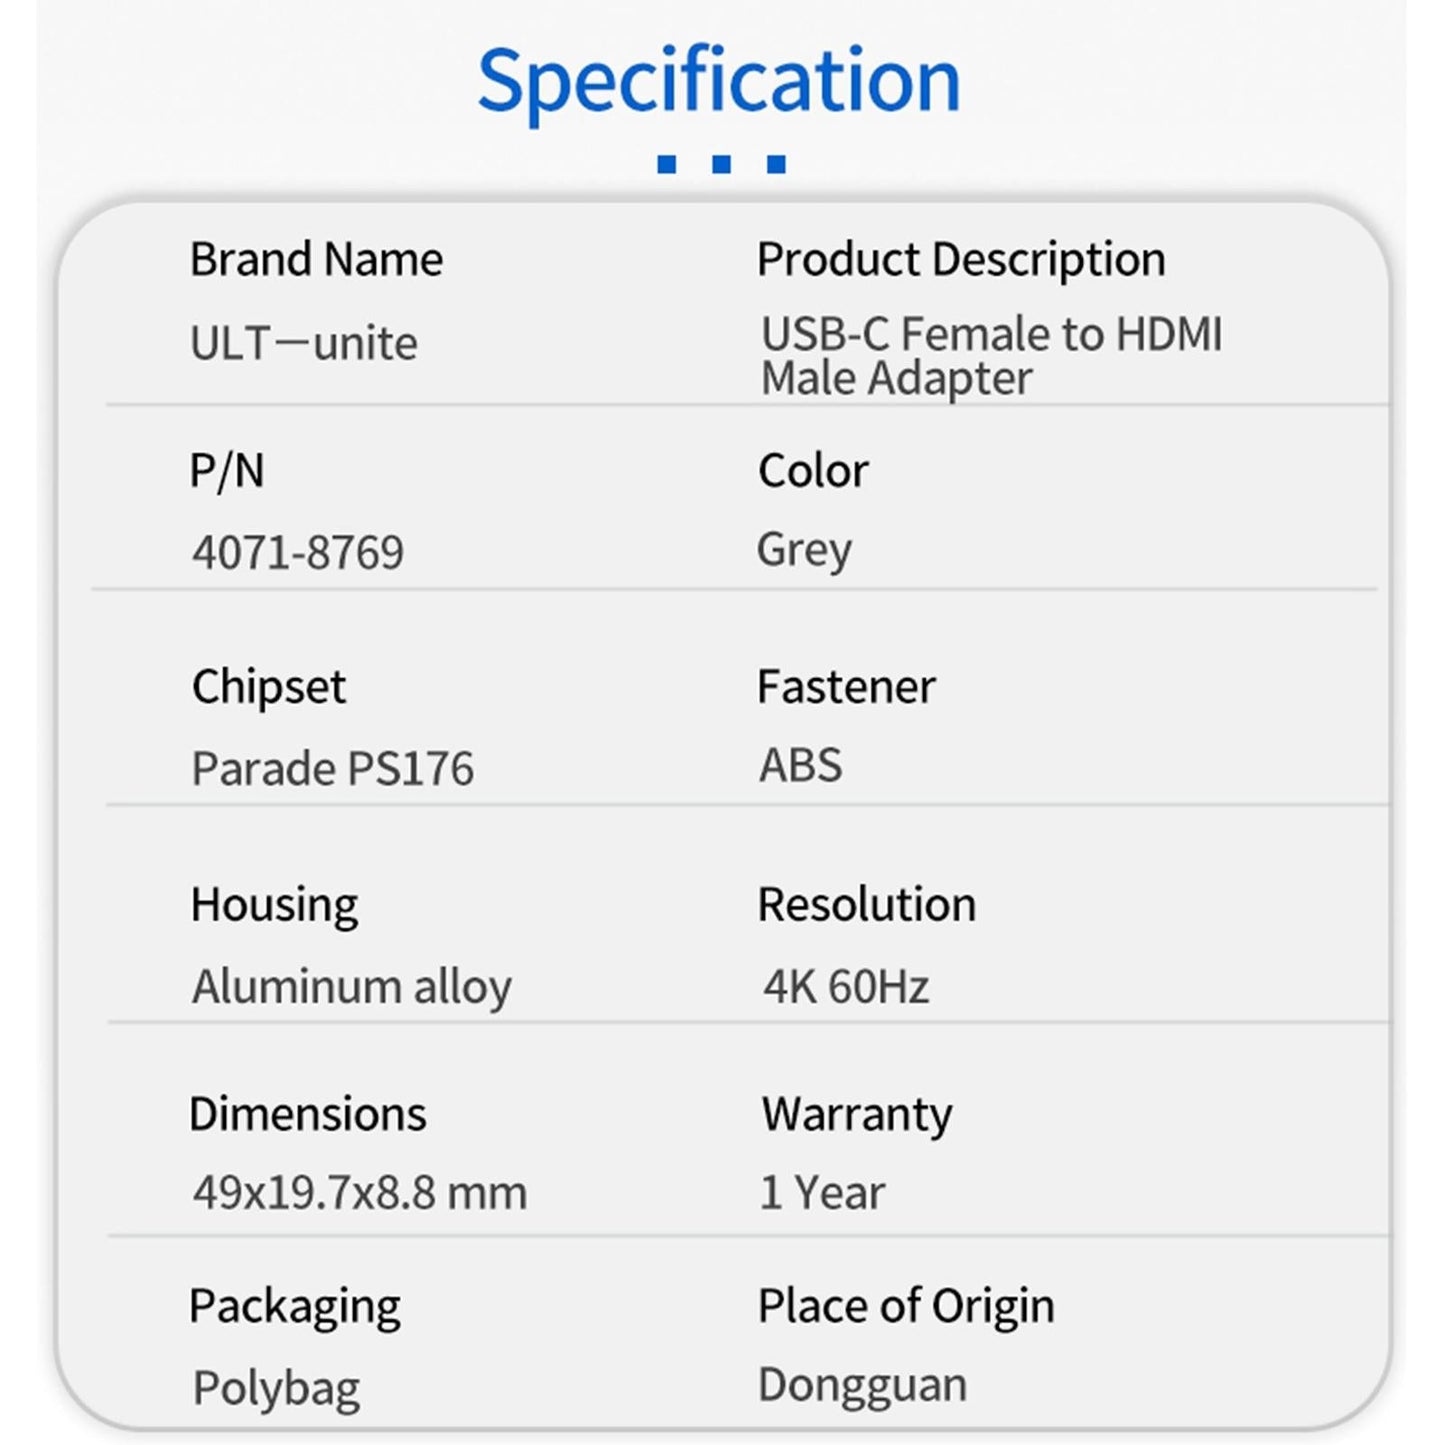Click the 1 Year warranty value

(x=822, y=1193)
